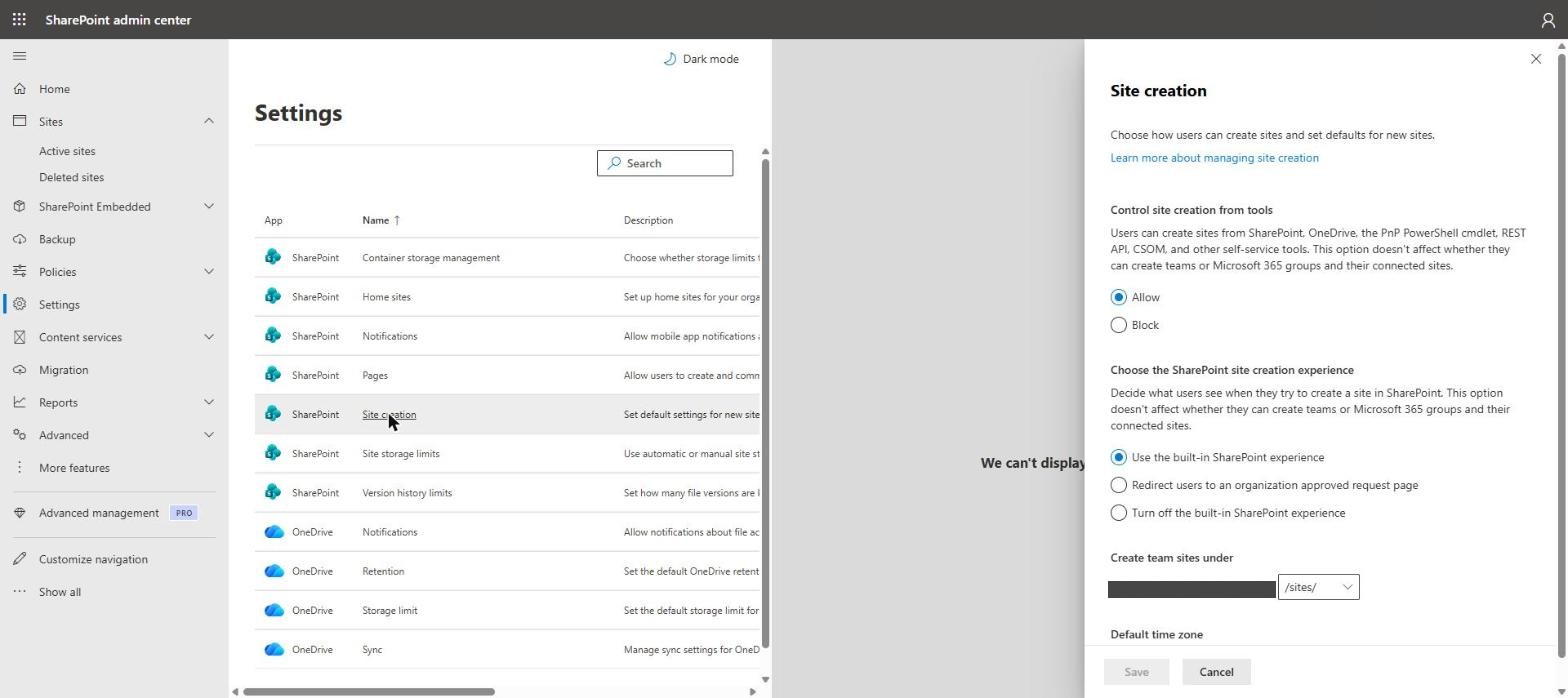Open the app launcher waffle icon
Screen dimensions: 1568x698
[19, 19]
